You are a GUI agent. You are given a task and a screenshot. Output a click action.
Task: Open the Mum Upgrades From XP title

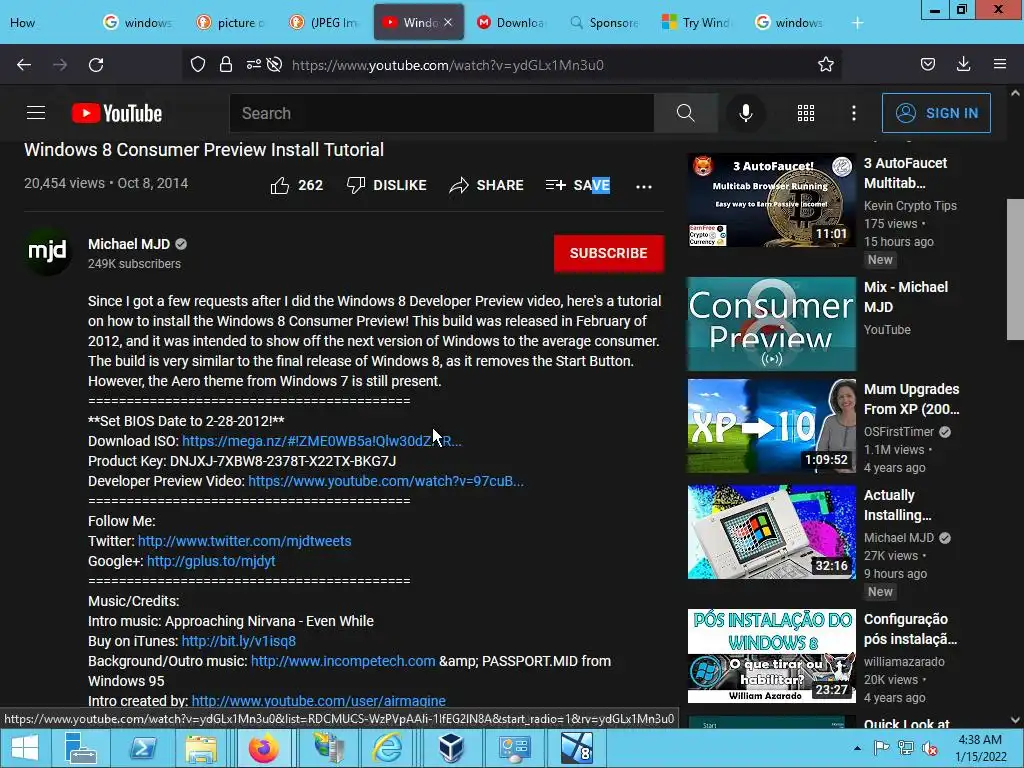point(912,399)
